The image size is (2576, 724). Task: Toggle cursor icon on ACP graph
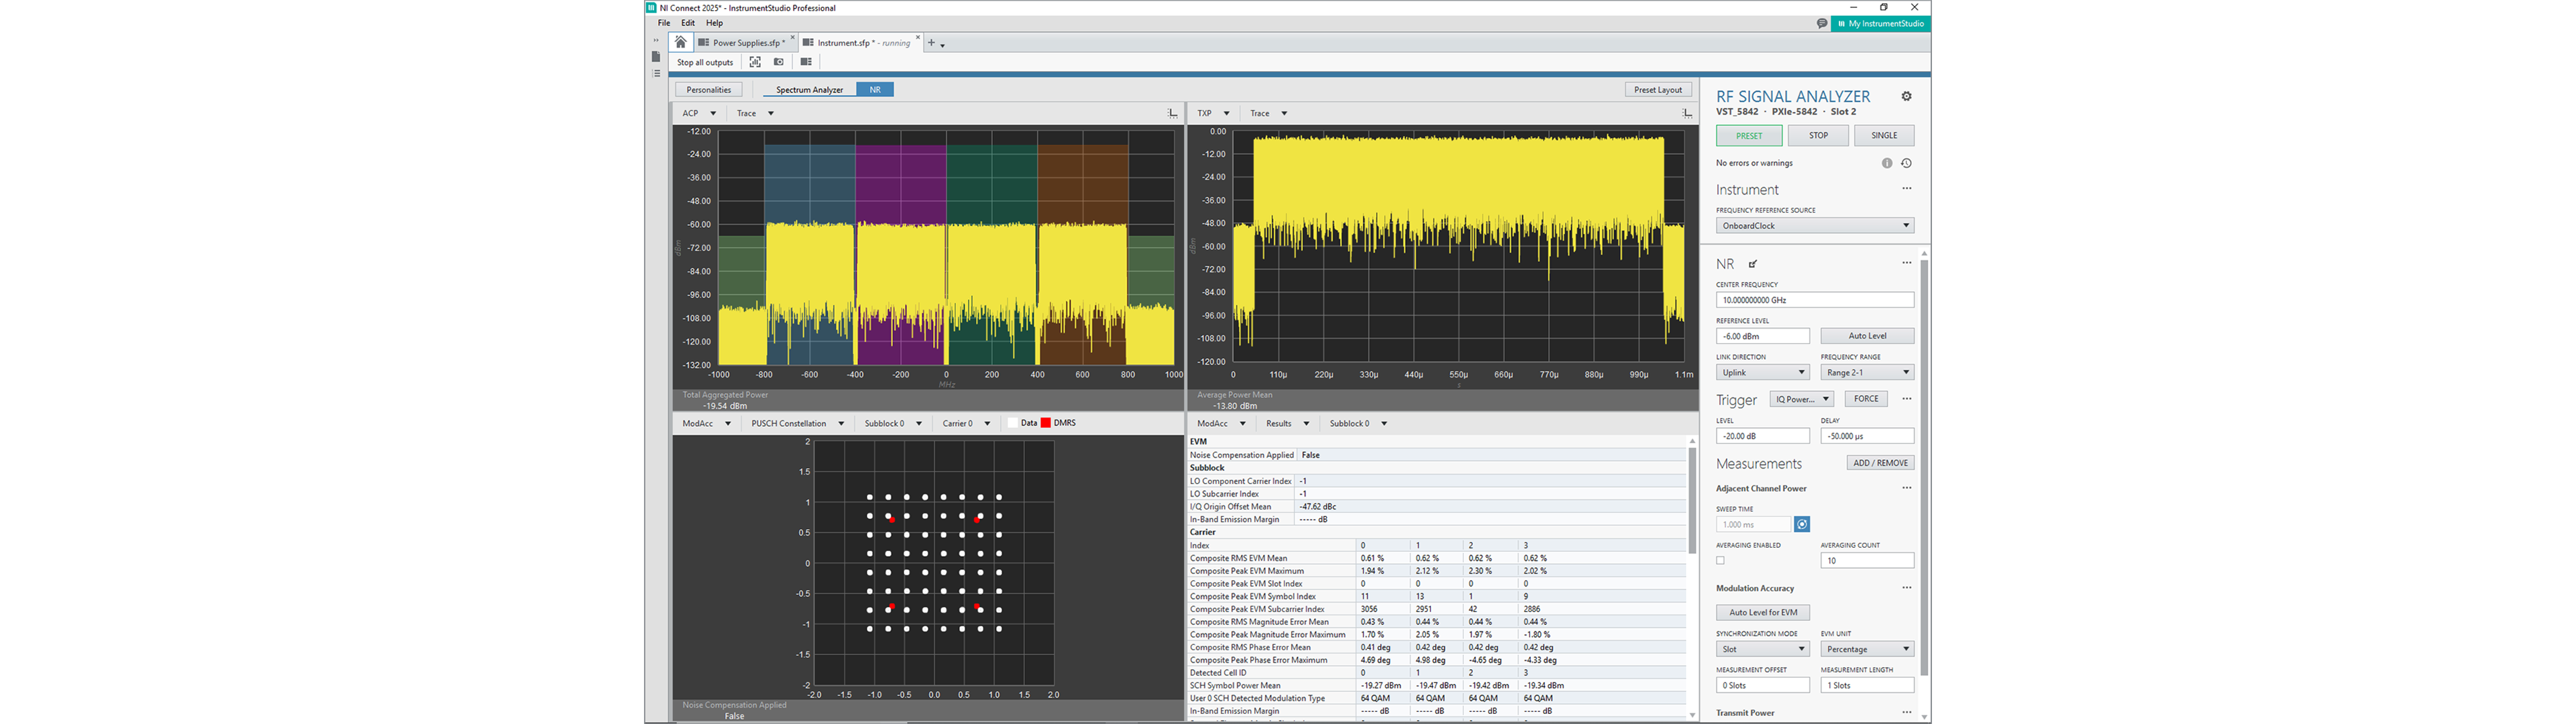pyautogui.click(x=1173, y=113)
